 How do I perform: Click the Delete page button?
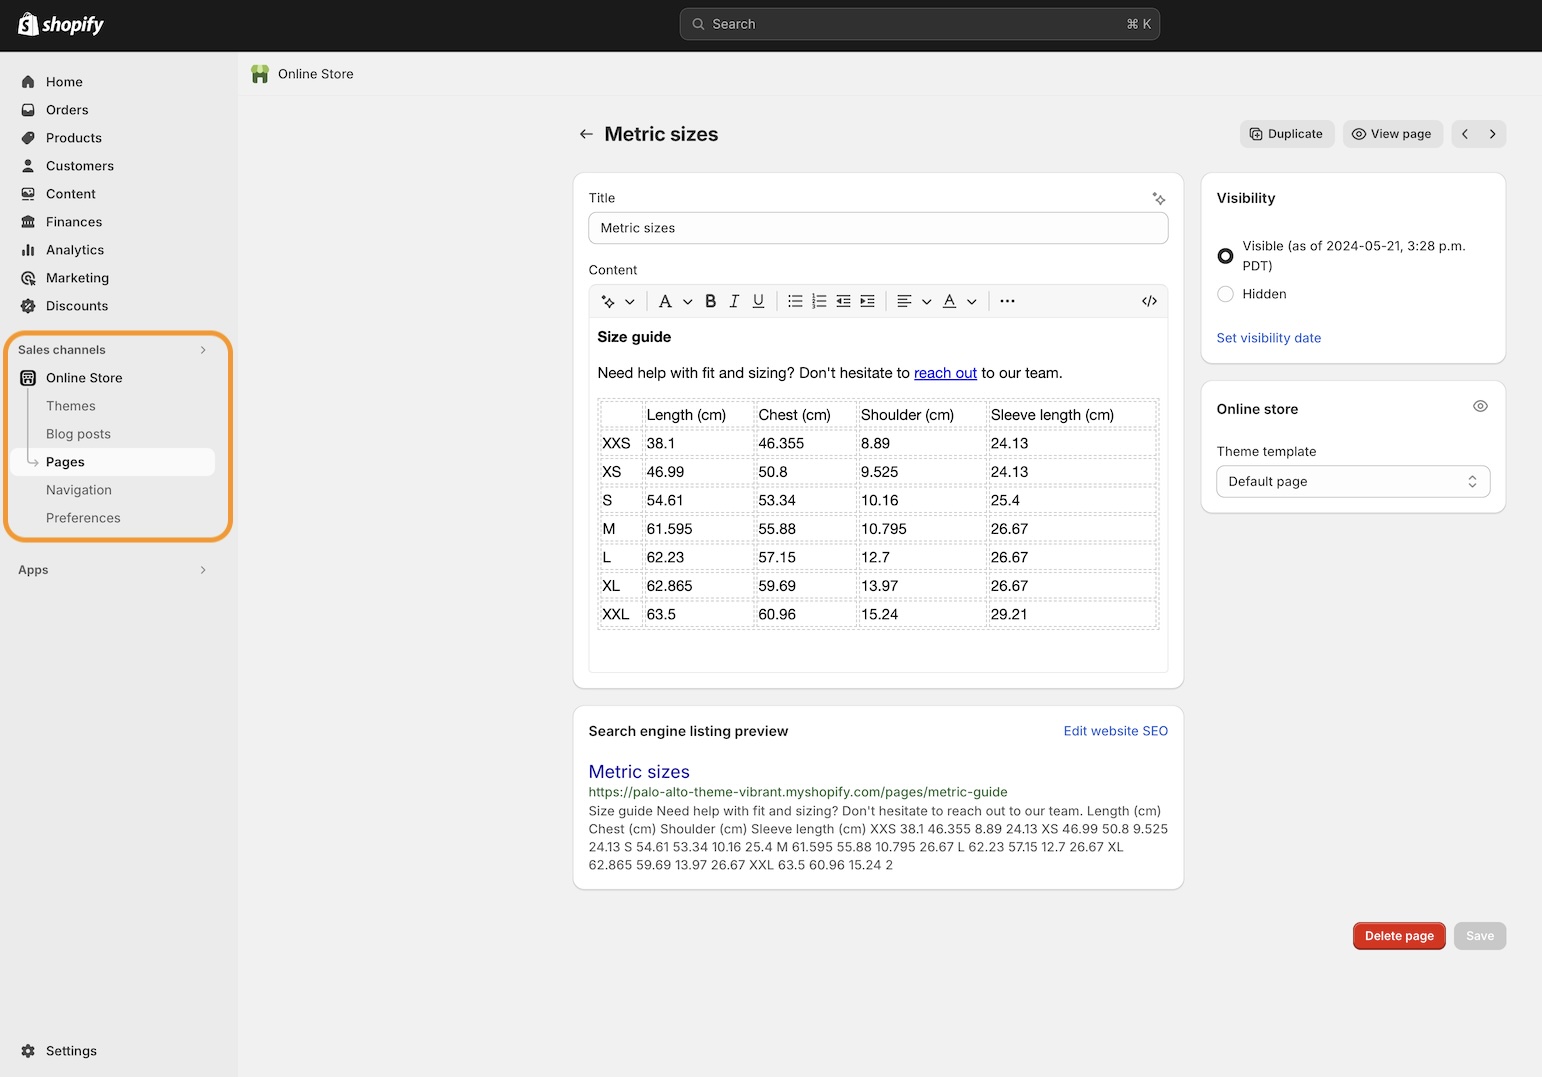point(1398,936)
